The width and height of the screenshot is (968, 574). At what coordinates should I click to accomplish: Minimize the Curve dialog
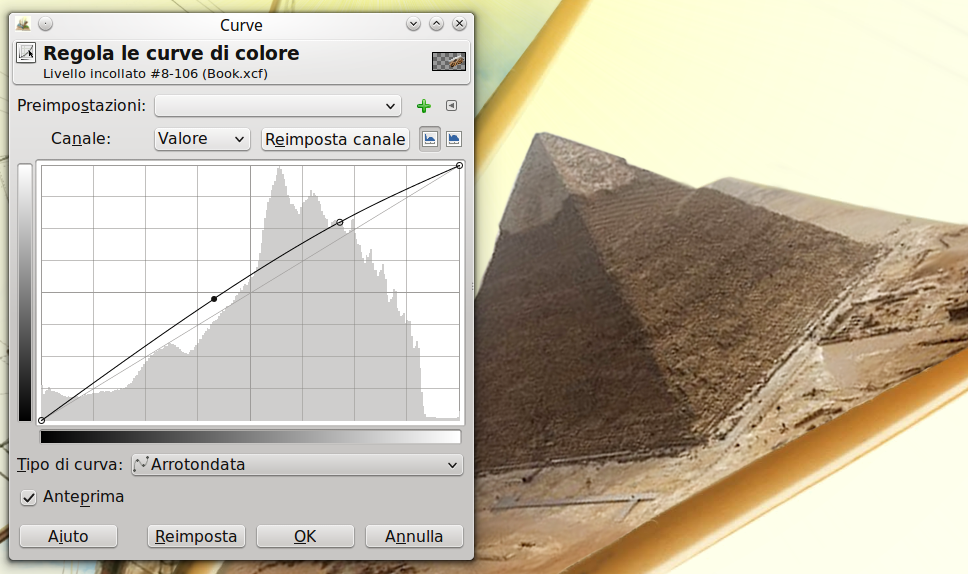(x=414, y=24)
